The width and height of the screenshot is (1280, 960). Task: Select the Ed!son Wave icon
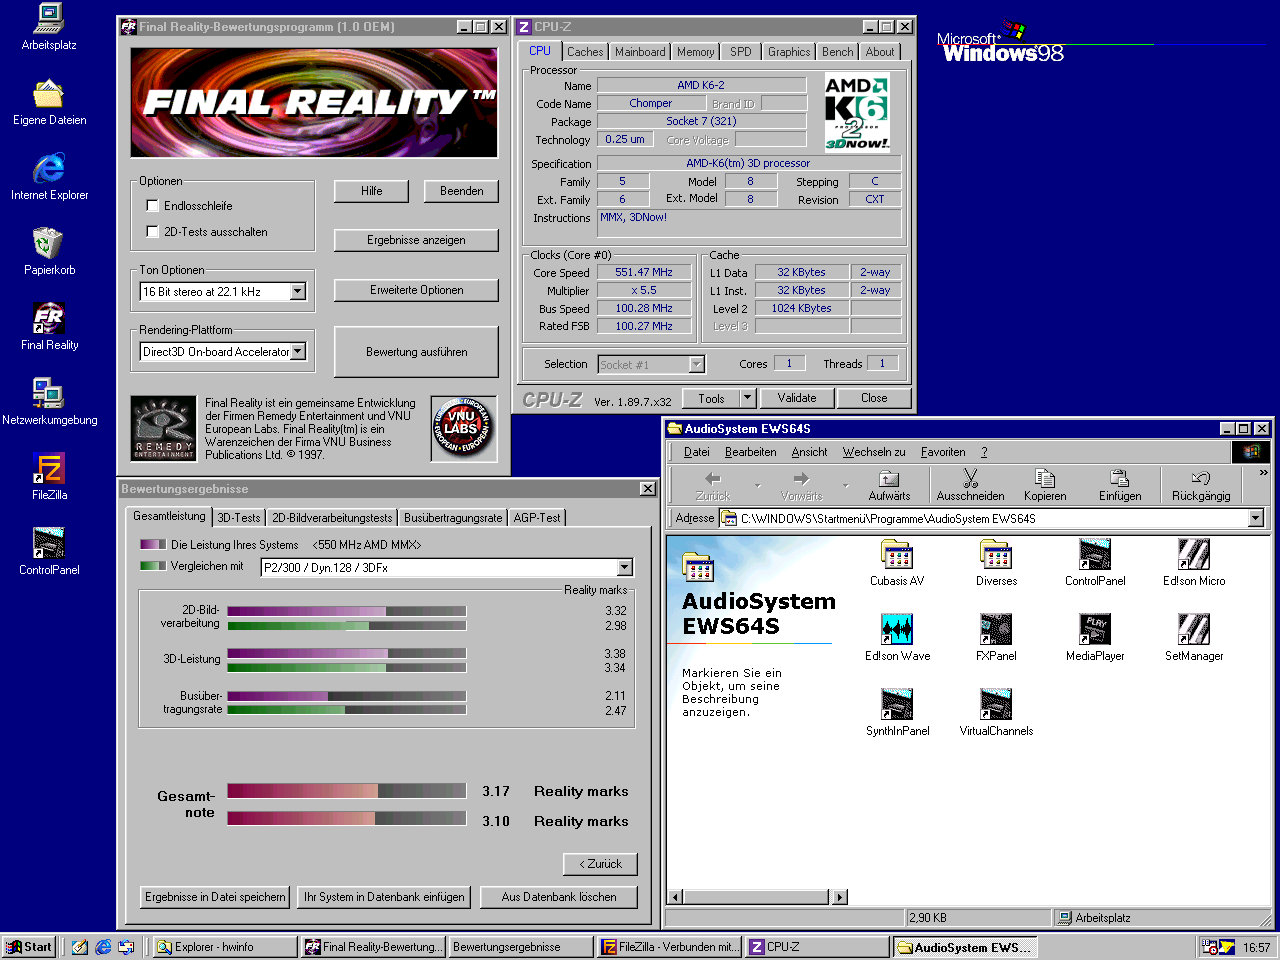pyautogui.click(x=897, y=629)
